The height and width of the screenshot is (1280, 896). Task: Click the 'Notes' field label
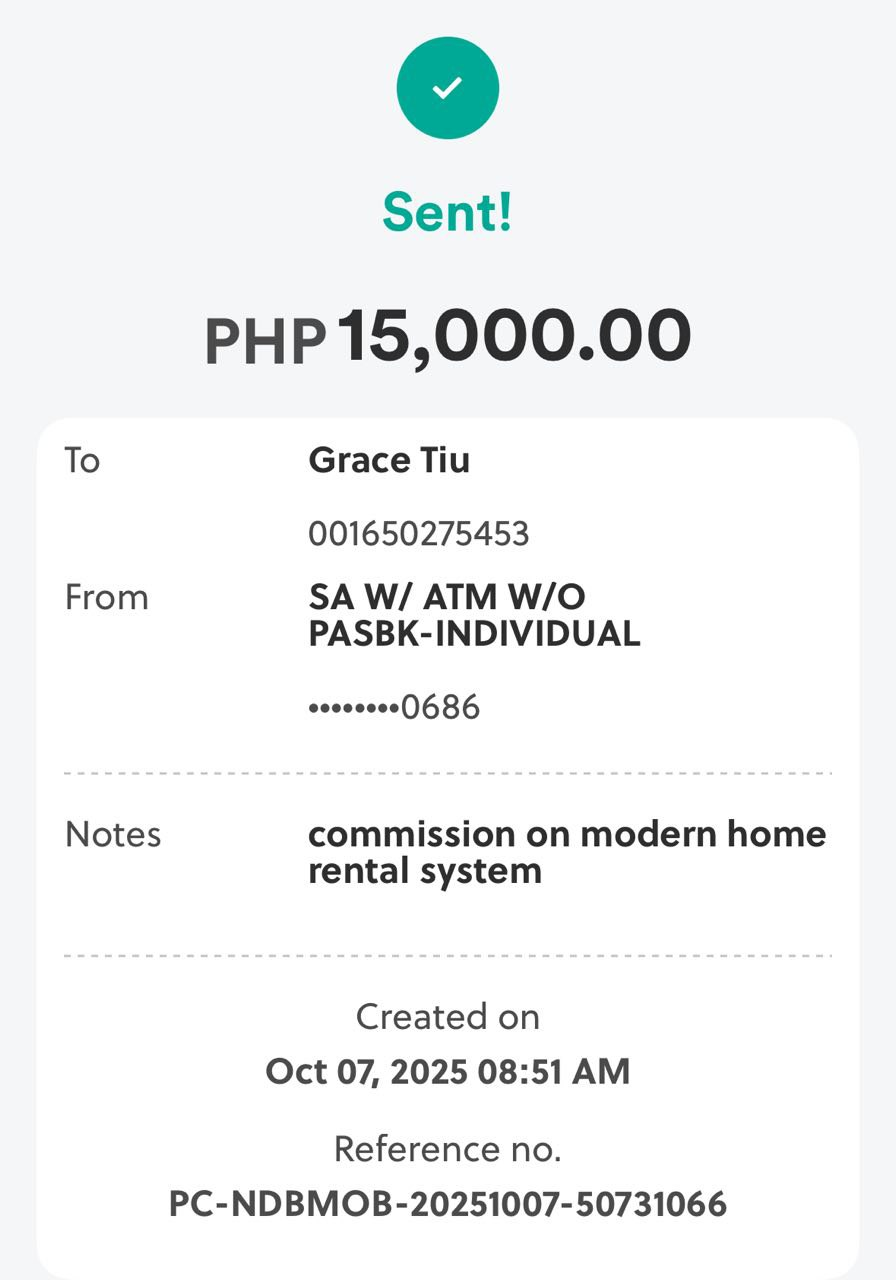113,834
